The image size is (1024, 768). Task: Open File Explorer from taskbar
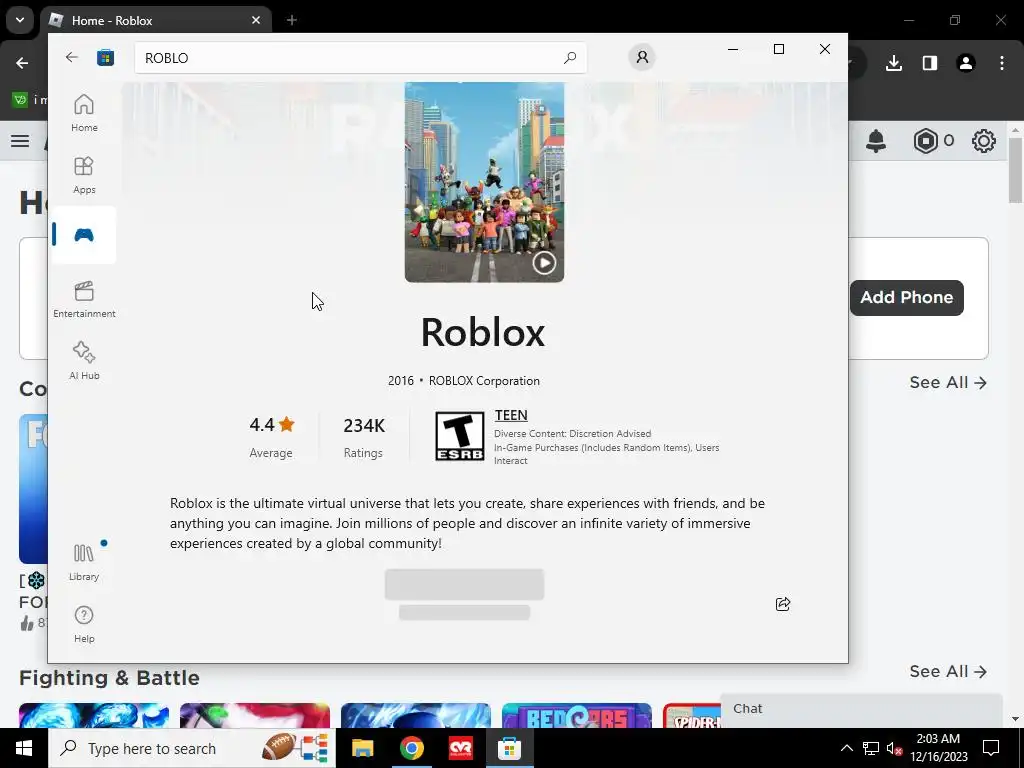362,748
